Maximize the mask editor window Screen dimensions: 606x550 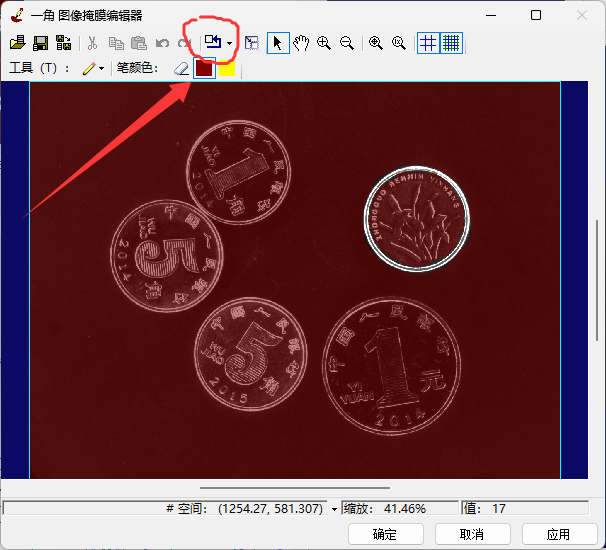[x=536, y=15]
